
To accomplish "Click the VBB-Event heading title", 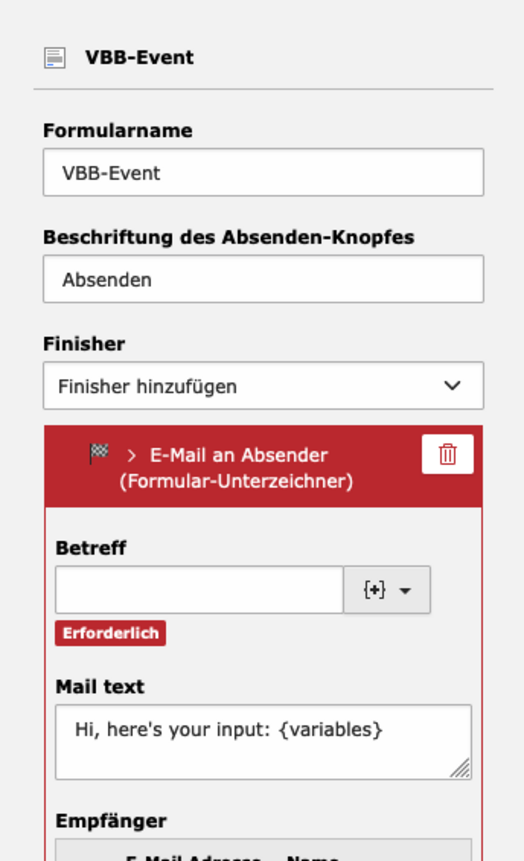I will pos(139,58).
